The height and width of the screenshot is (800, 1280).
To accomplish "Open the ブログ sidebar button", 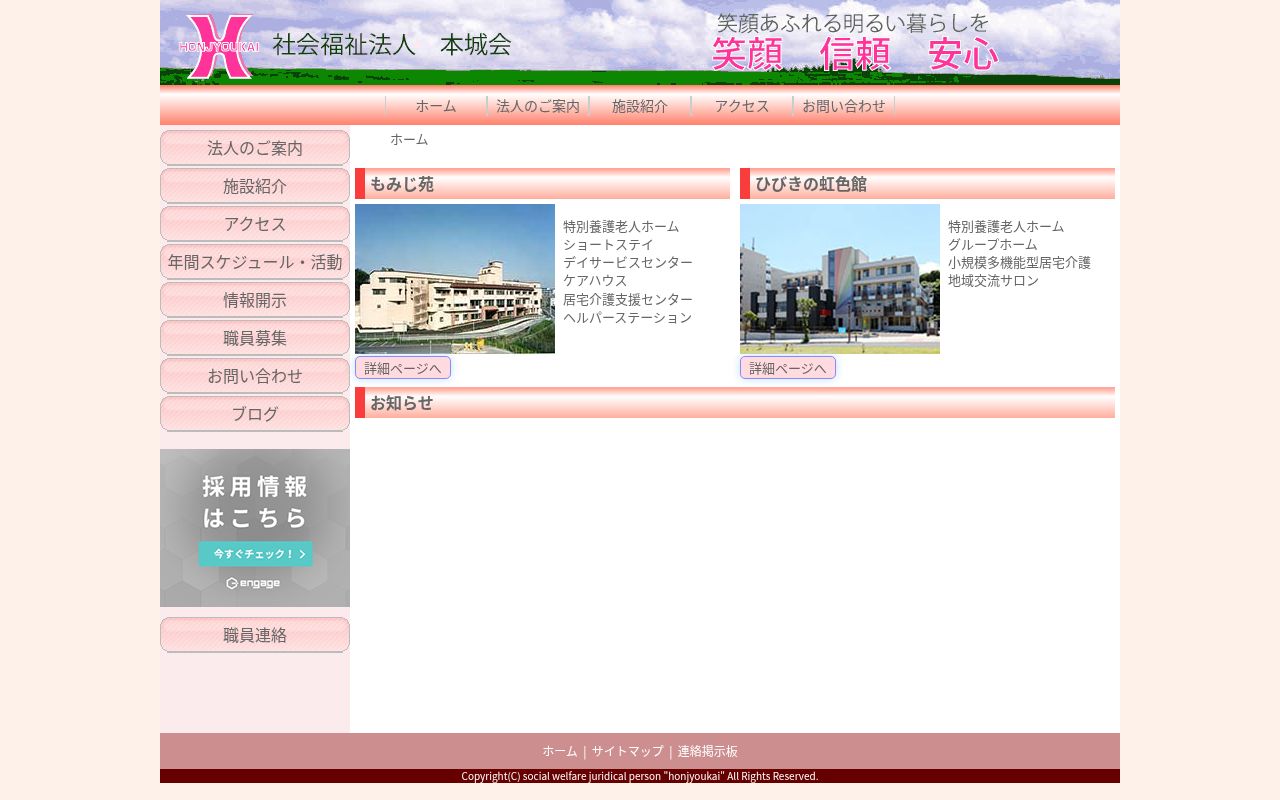I will click(x=255, y=414).
